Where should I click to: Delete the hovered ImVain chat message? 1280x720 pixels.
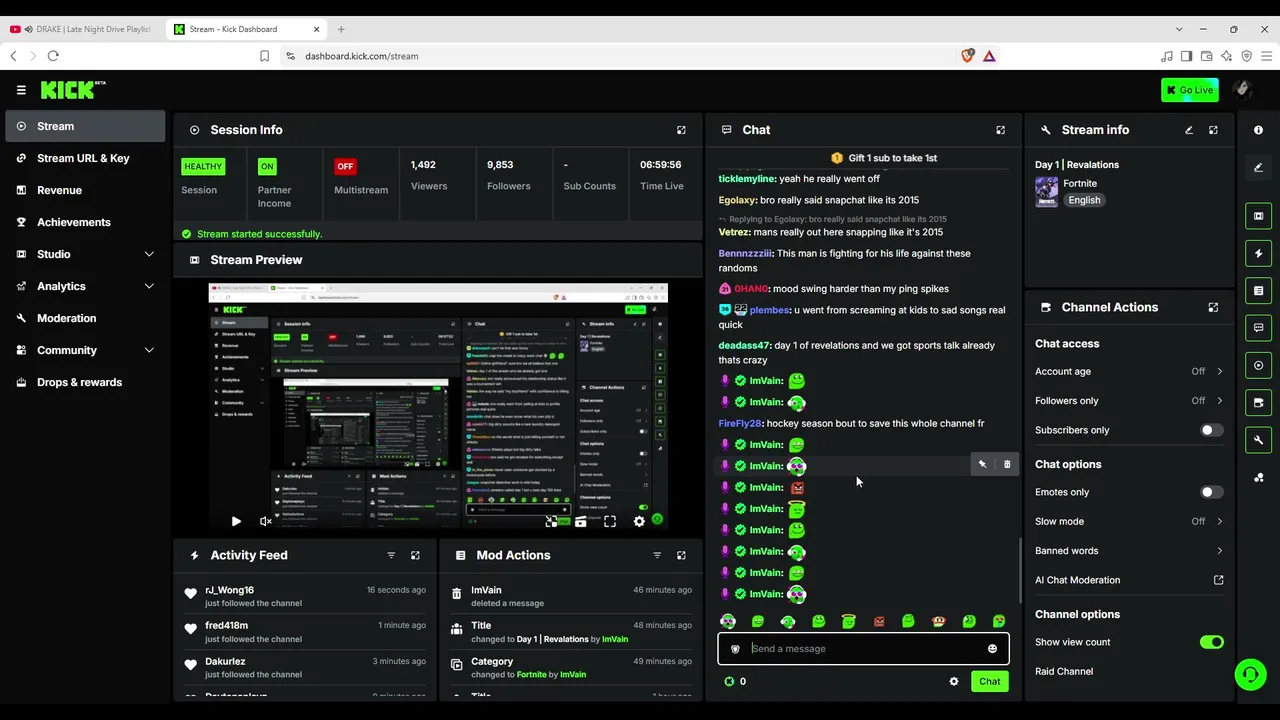tap(1007, 464)
